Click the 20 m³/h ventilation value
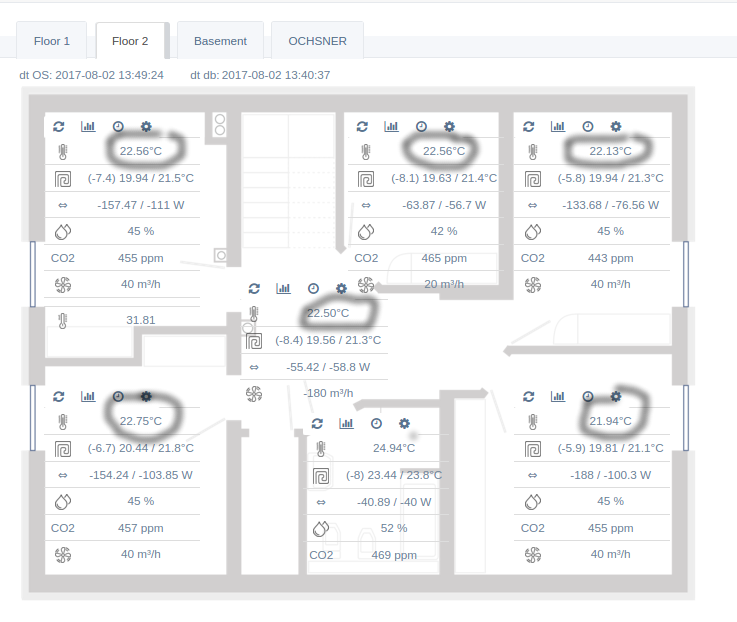Image resolution: width=737 pixels, height=622 pixels. coord(444,284)
